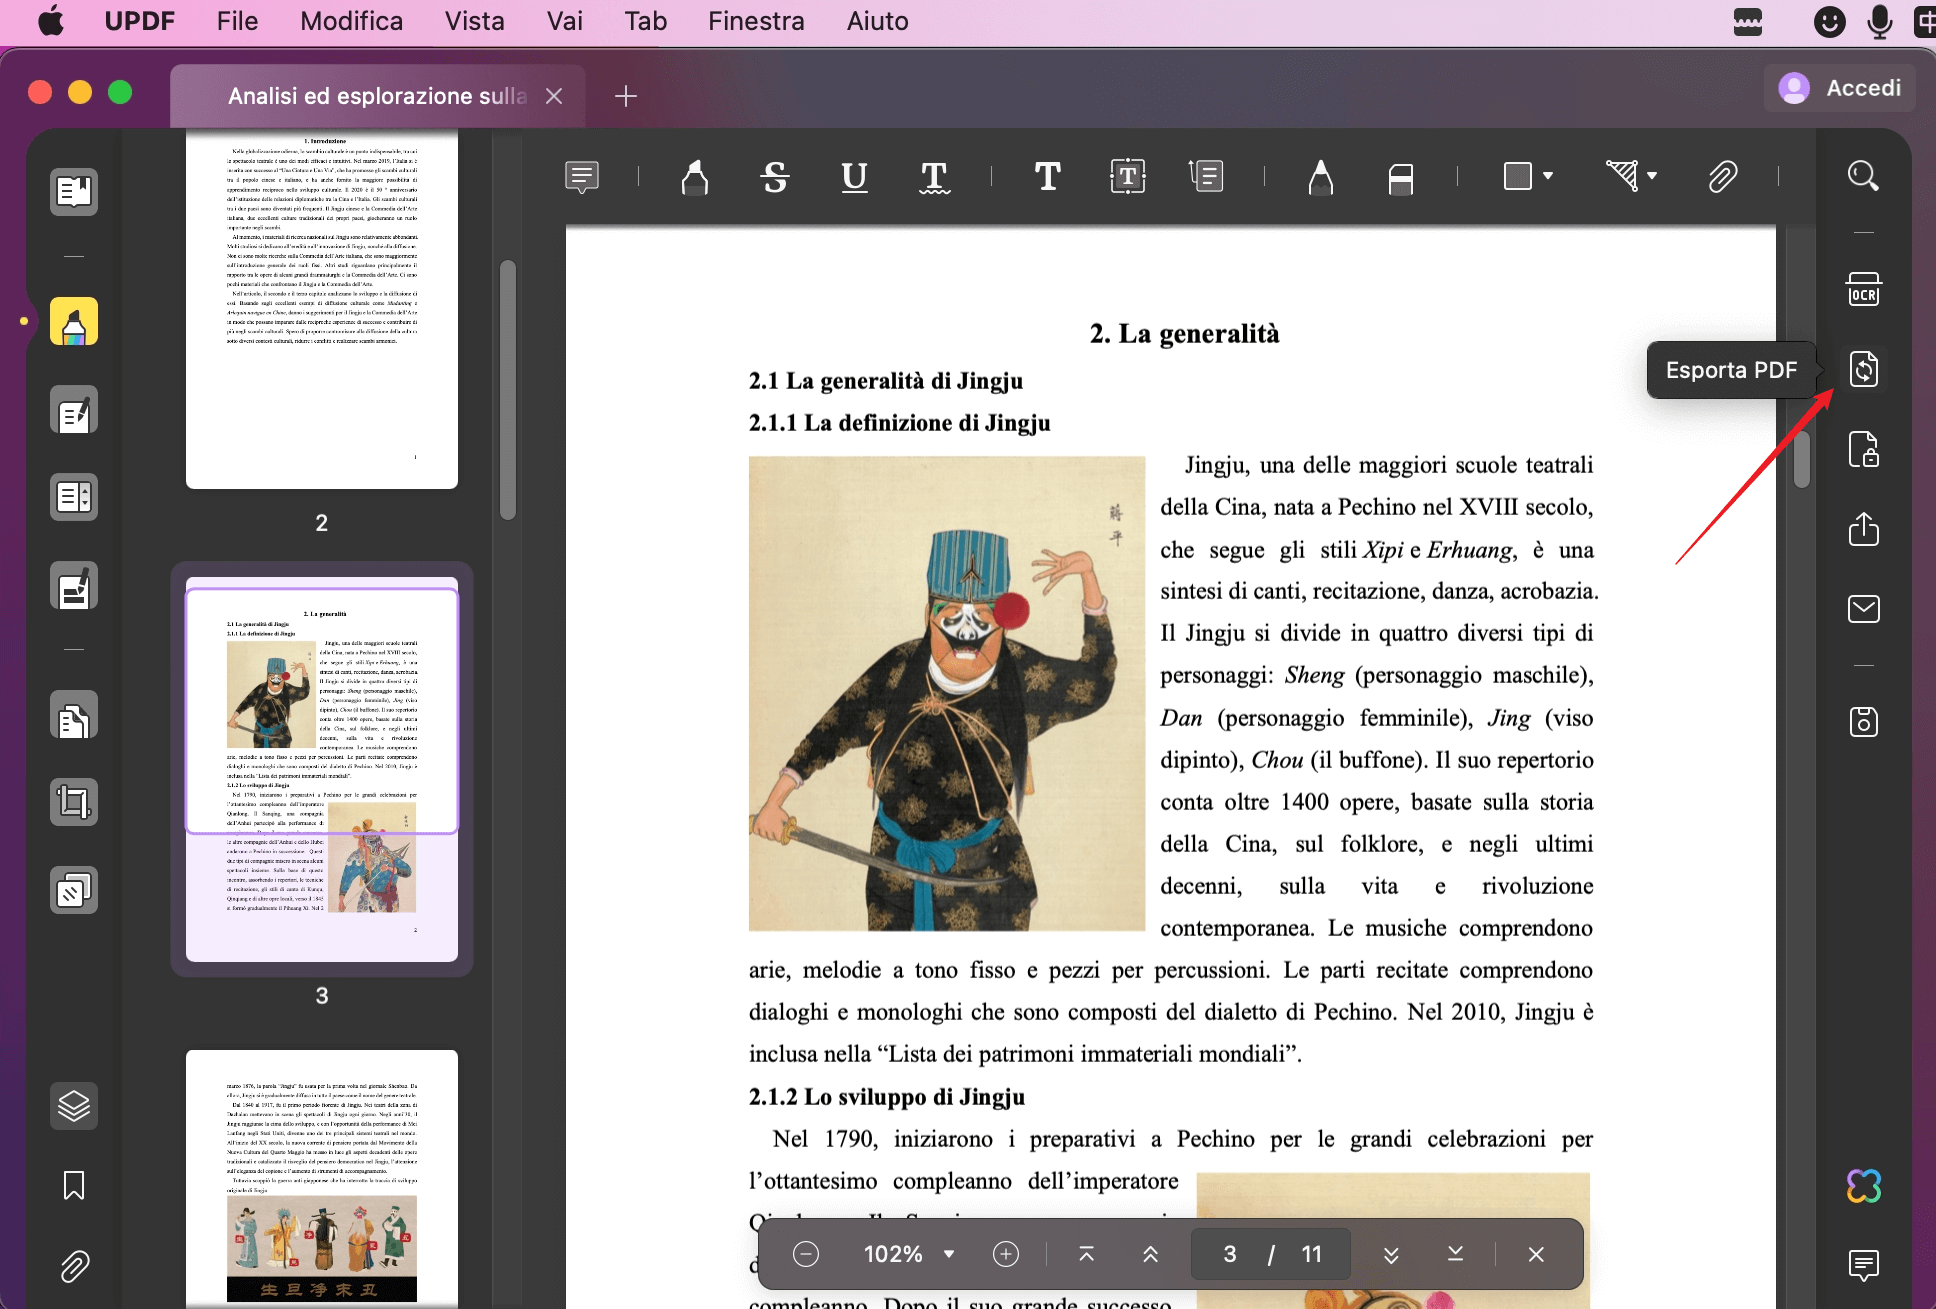This screenshot has height=1309, width=1936.
Task: Open the Layers panel icon
Action: pos(74,1106)
